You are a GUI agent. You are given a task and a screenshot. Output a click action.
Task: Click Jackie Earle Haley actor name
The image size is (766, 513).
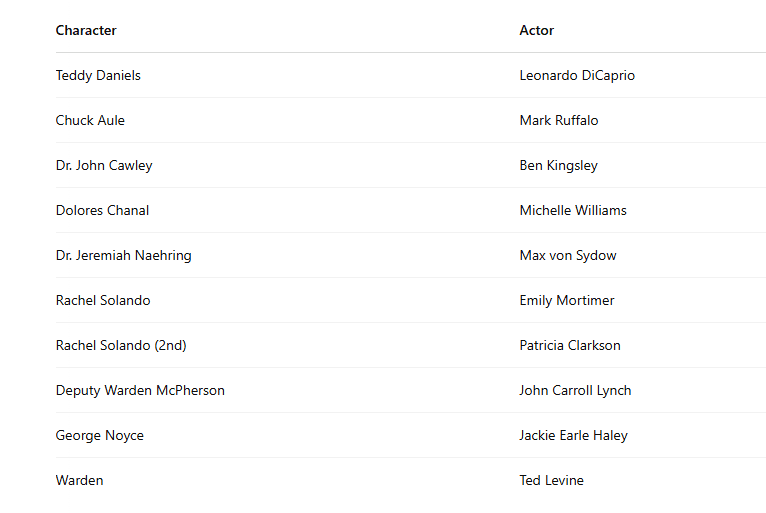(574, 435)
